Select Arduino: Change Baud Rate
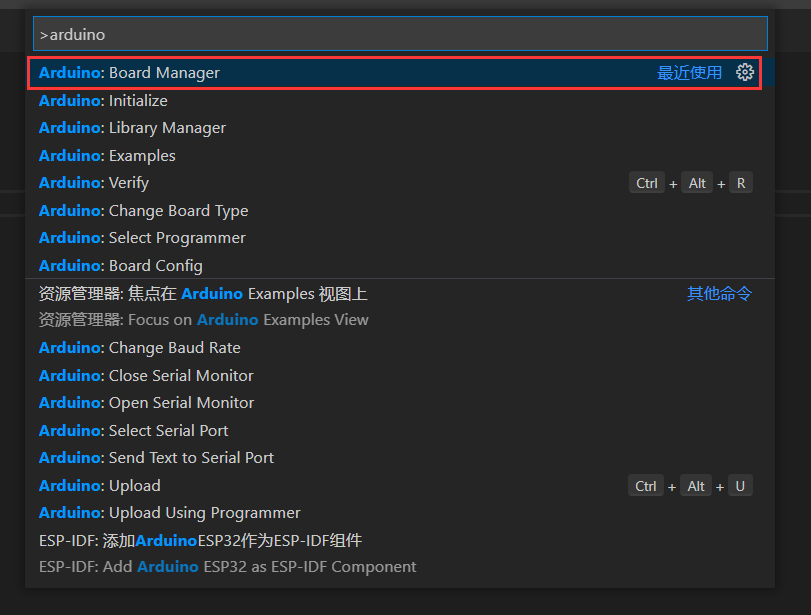The height and width of the screenshot is (615, 811). [x=400, y=348]
